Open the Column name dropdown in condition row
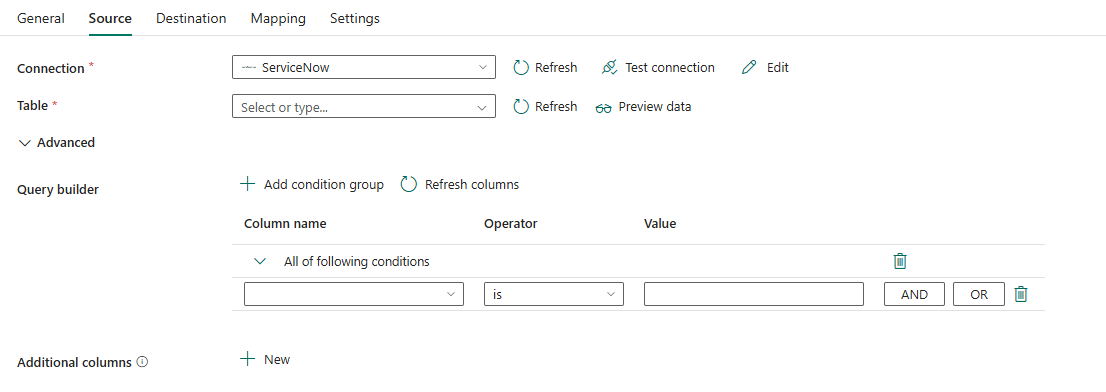1106x392 pixels. [x=353, y=294]
